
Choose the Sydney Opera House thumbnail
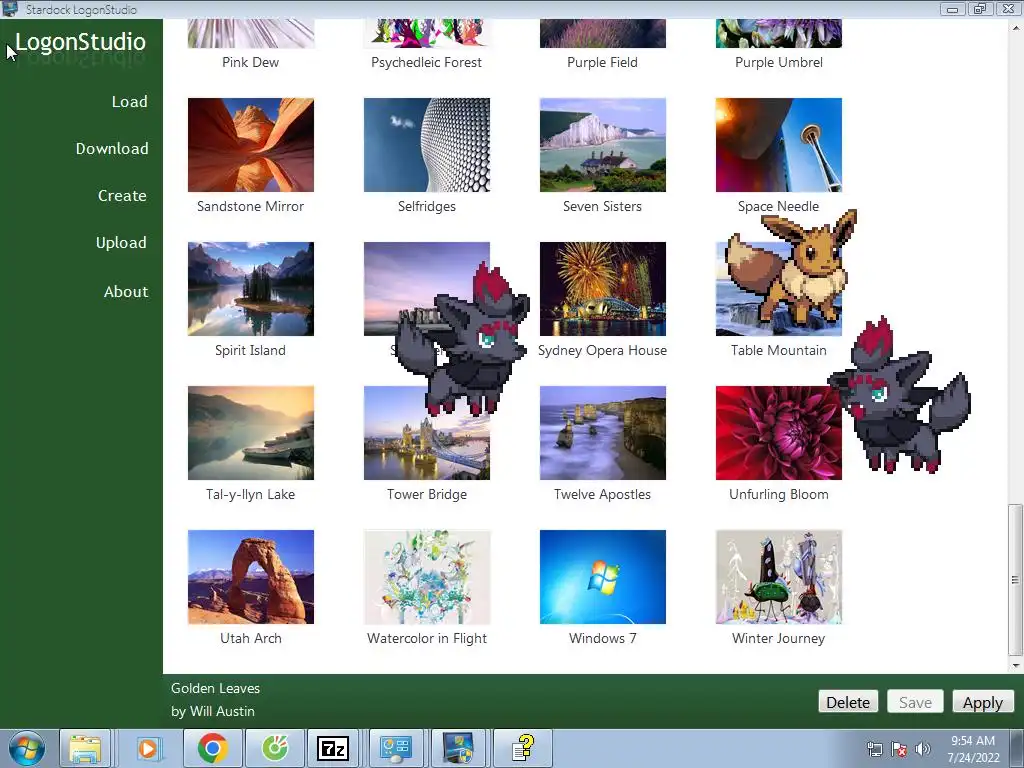coord(603,289)
